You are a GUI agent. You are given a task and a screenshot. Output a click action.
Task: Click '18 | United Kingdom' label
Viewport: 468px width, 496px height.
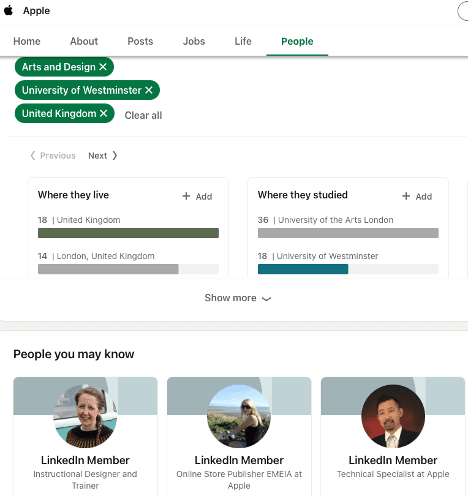point(79,220)
